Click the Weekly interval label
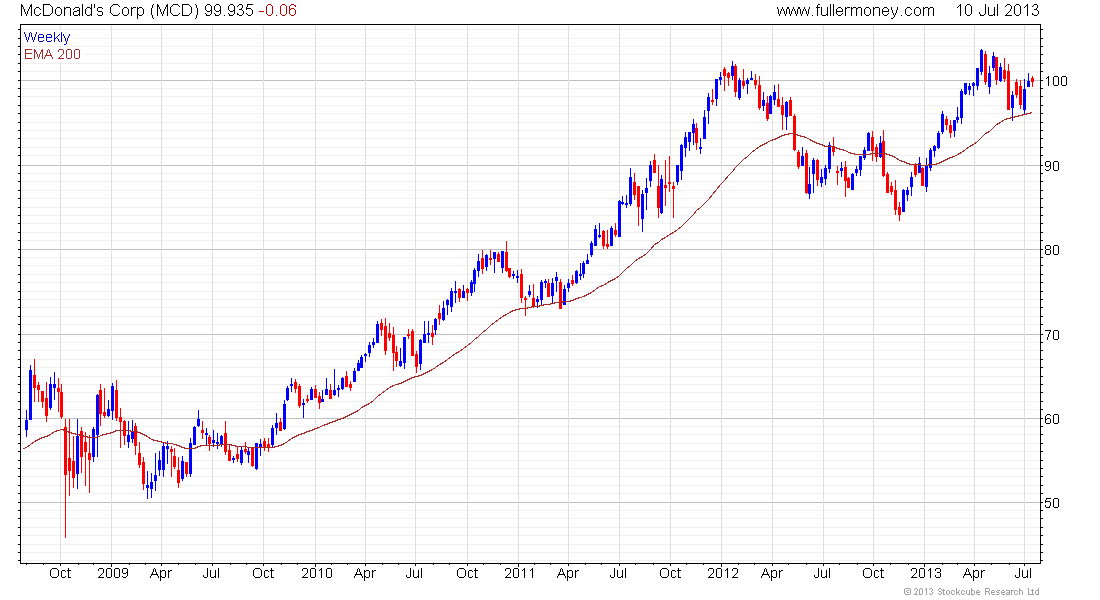 47,37
